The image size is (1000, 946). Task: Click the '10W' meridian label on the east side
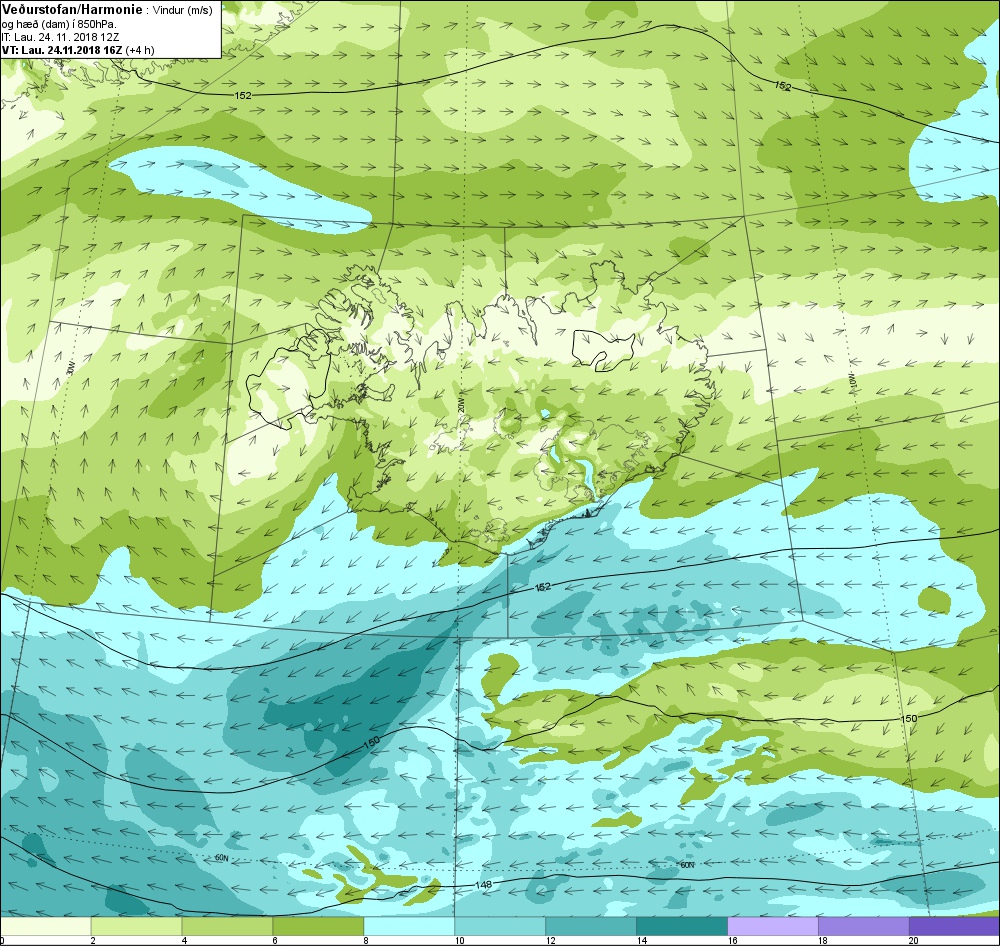(x=853, y=383)
